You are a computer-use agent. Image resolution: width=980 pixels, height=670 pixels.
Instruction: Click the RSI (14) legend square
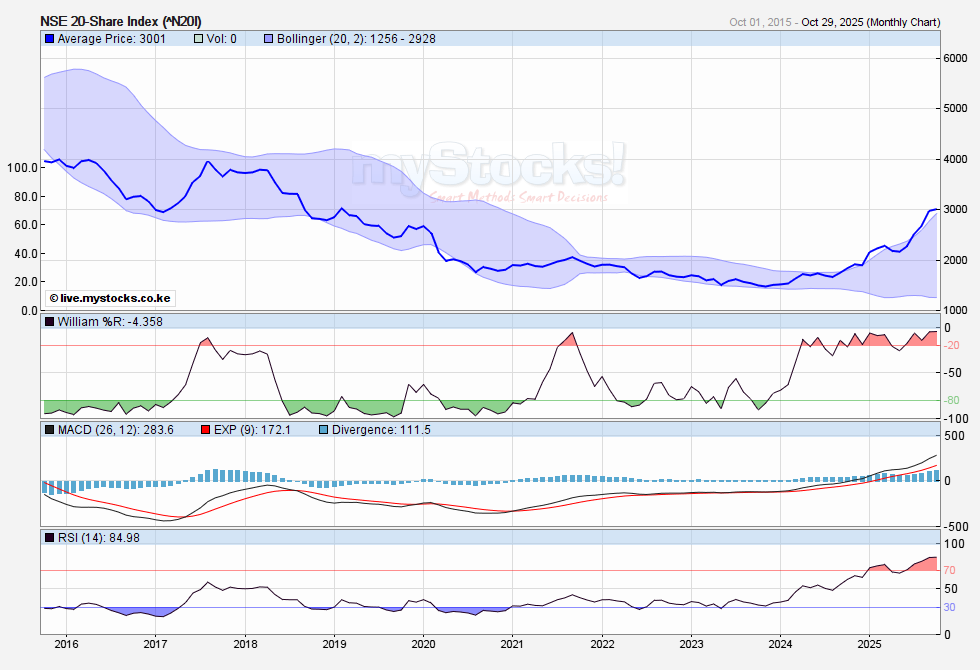pos(49,538)
